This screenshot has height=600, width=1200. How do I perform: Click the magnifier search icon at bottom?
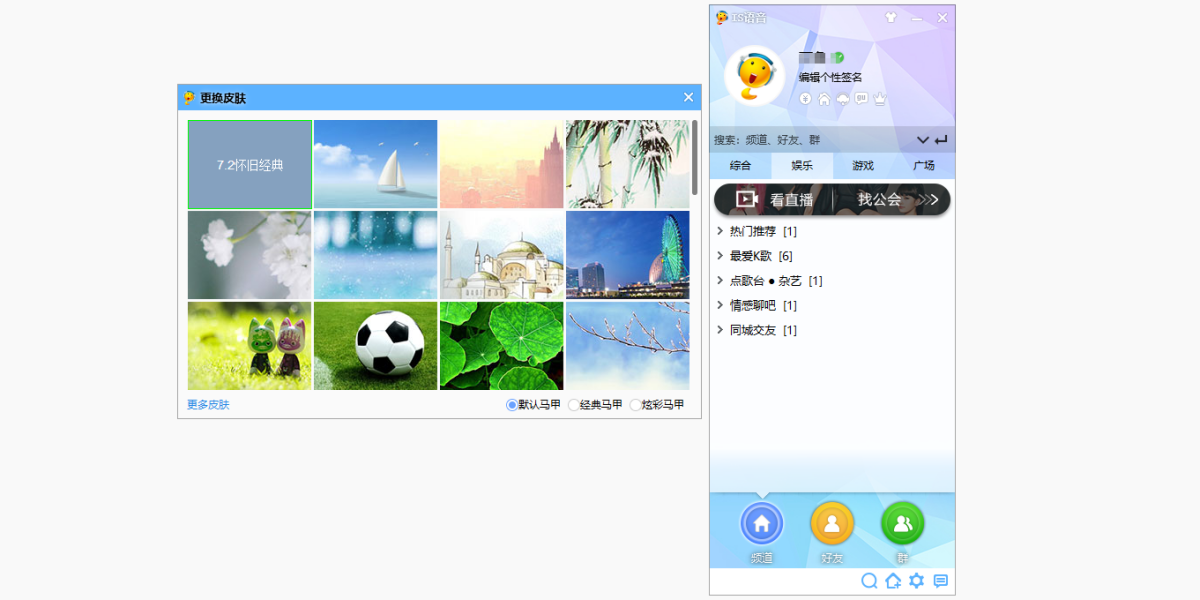point(869,581)
